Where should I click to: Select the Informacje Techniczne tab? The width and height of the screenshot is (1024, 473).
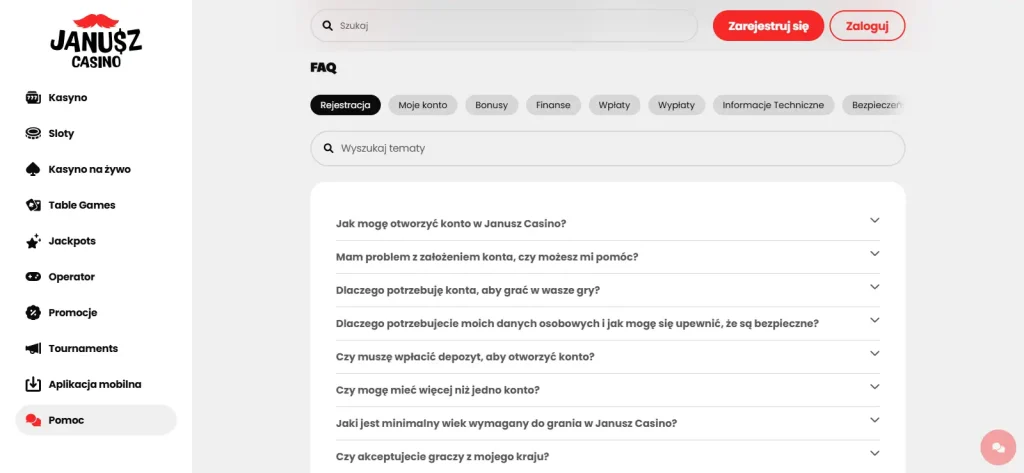click(x=773, y=105)
